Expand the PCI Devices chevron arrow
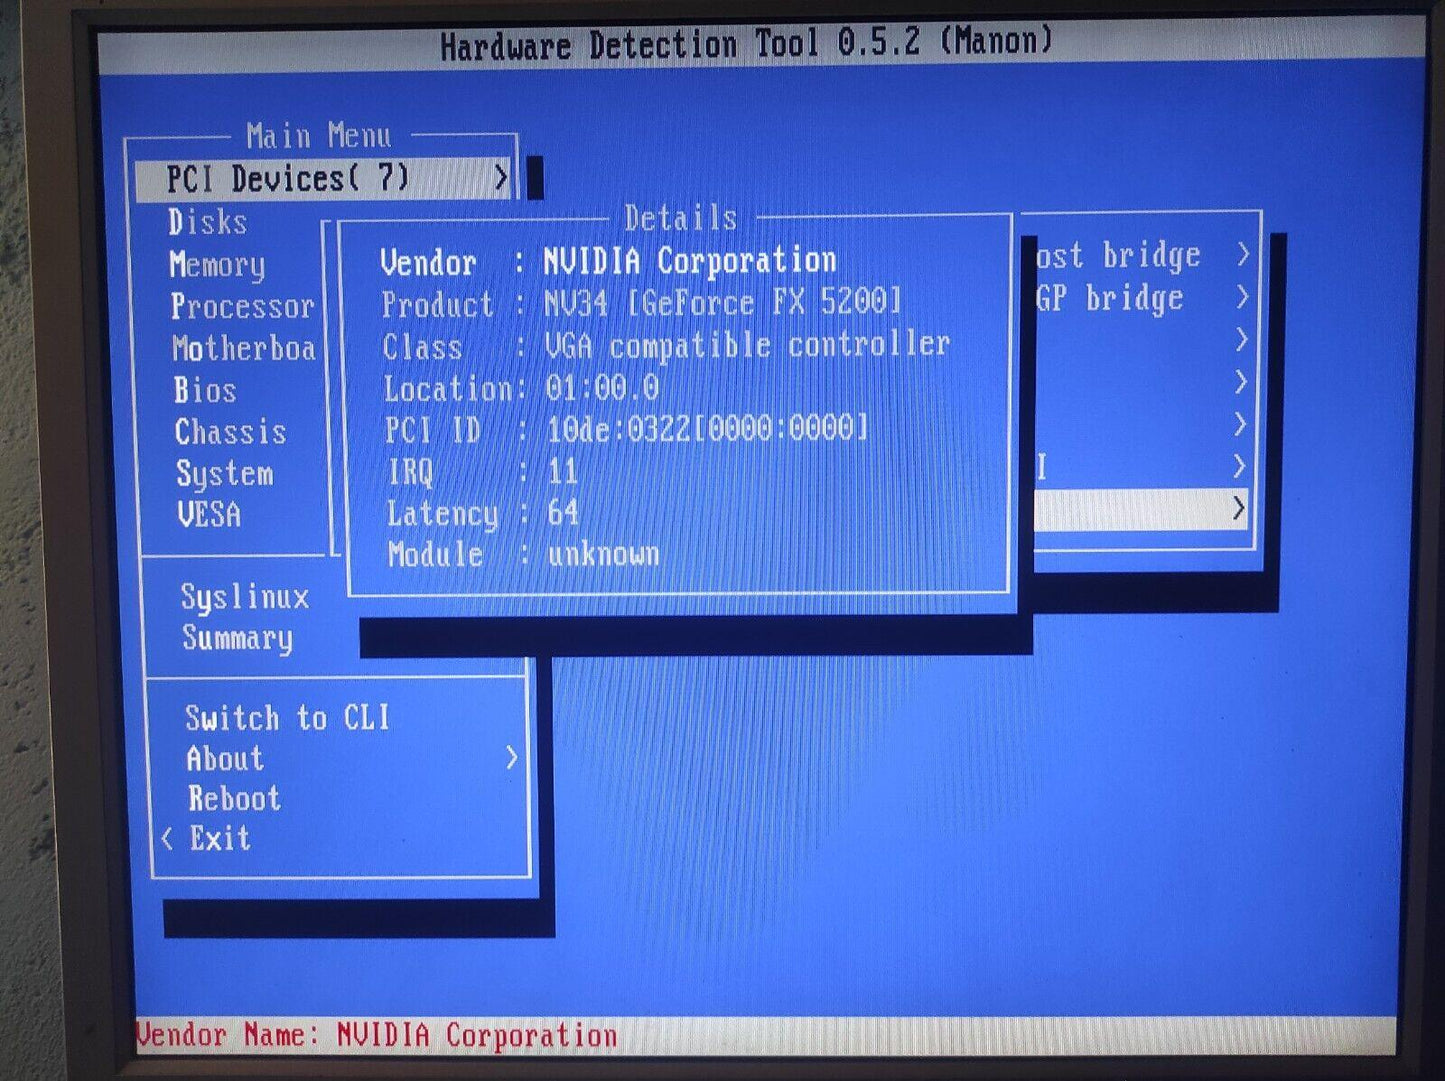The image size is (1445, 1081). 501,179
